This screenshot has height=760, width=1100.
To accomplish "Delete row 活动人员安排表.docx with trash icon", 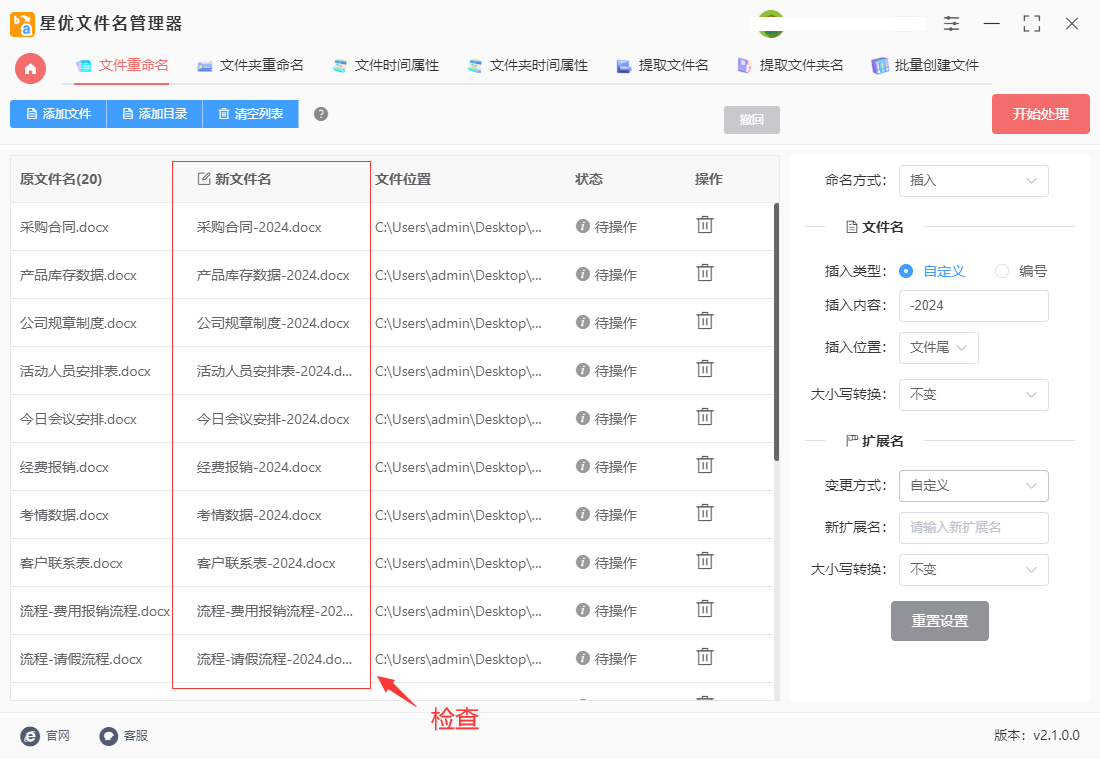I will pyautogui.click(x=704, y=369).
